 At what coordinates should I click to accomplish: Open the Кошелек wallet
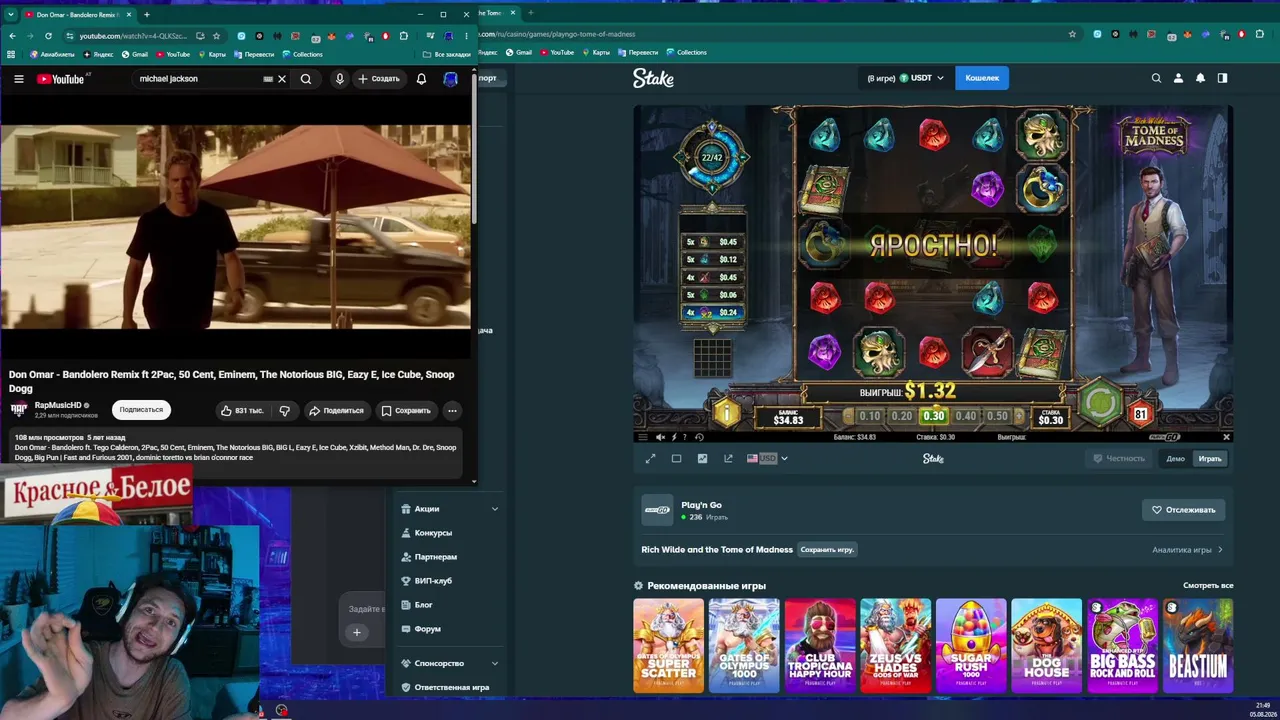pyautogui.click(x=982, y=78)
